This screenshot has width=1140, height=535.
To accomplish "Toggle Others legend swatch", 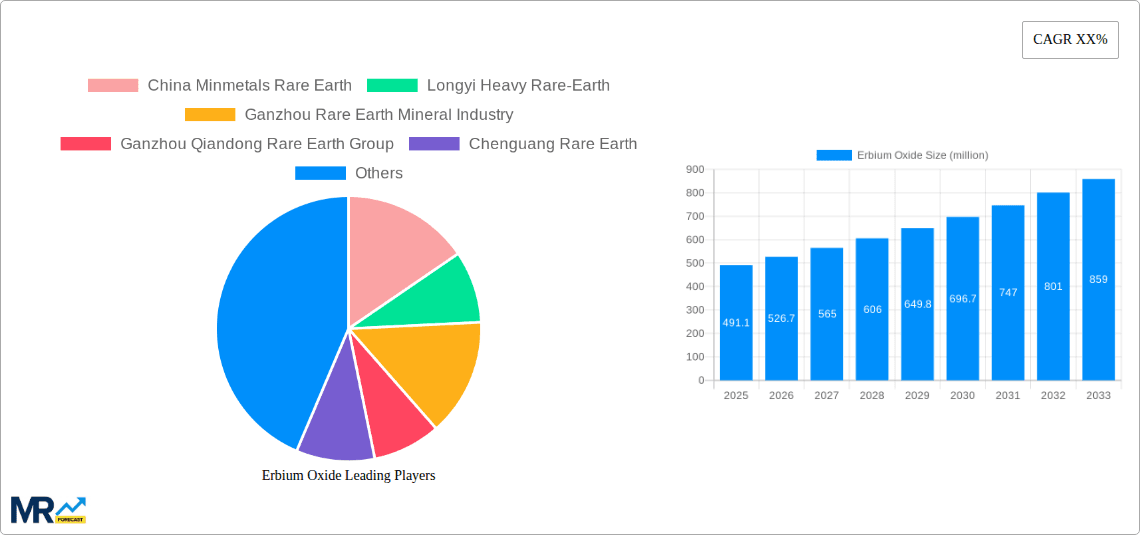I will tap(320, 173).
